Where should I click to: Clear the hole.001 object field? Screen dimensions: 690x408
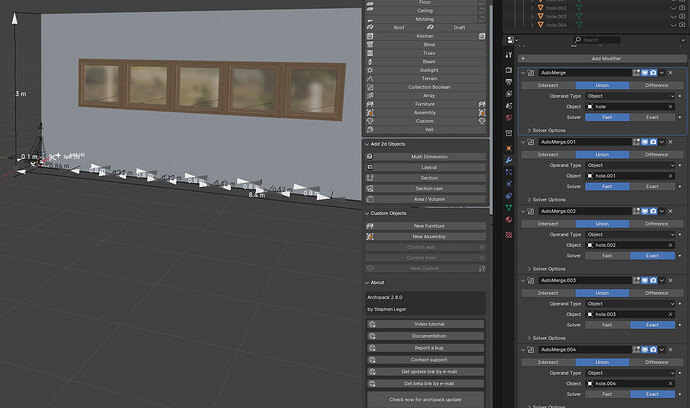click(670, 176)
